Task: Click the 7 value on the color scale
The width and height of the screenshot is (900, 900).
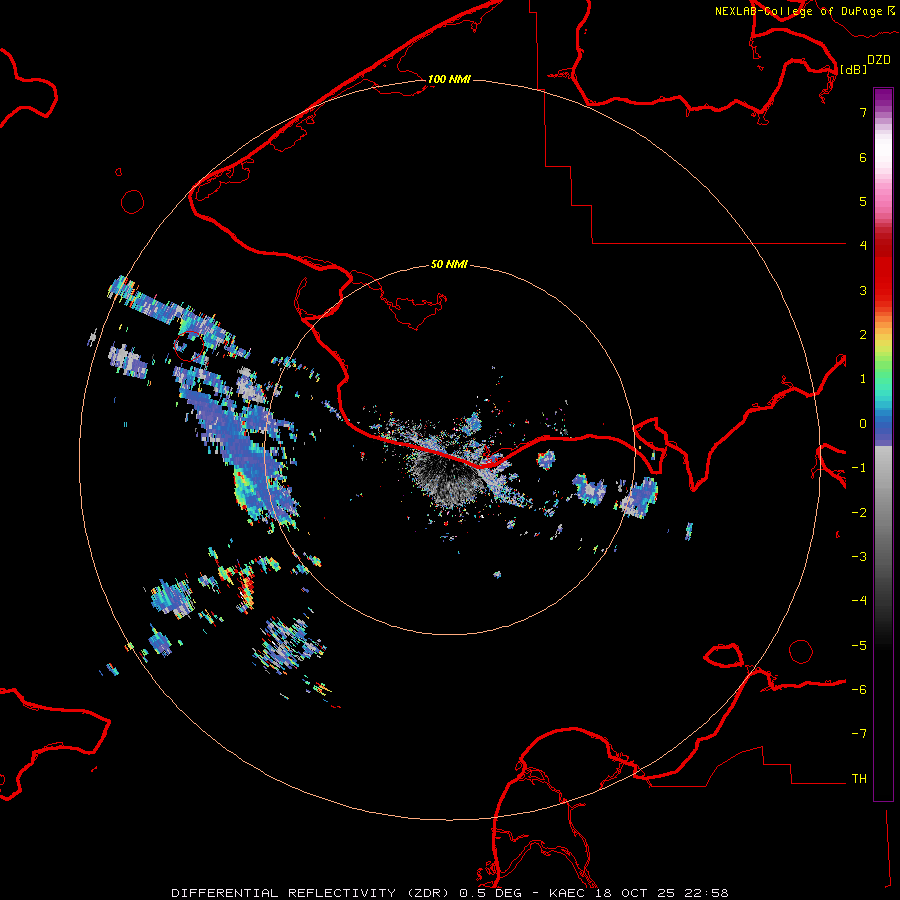Action: (863, 112)
